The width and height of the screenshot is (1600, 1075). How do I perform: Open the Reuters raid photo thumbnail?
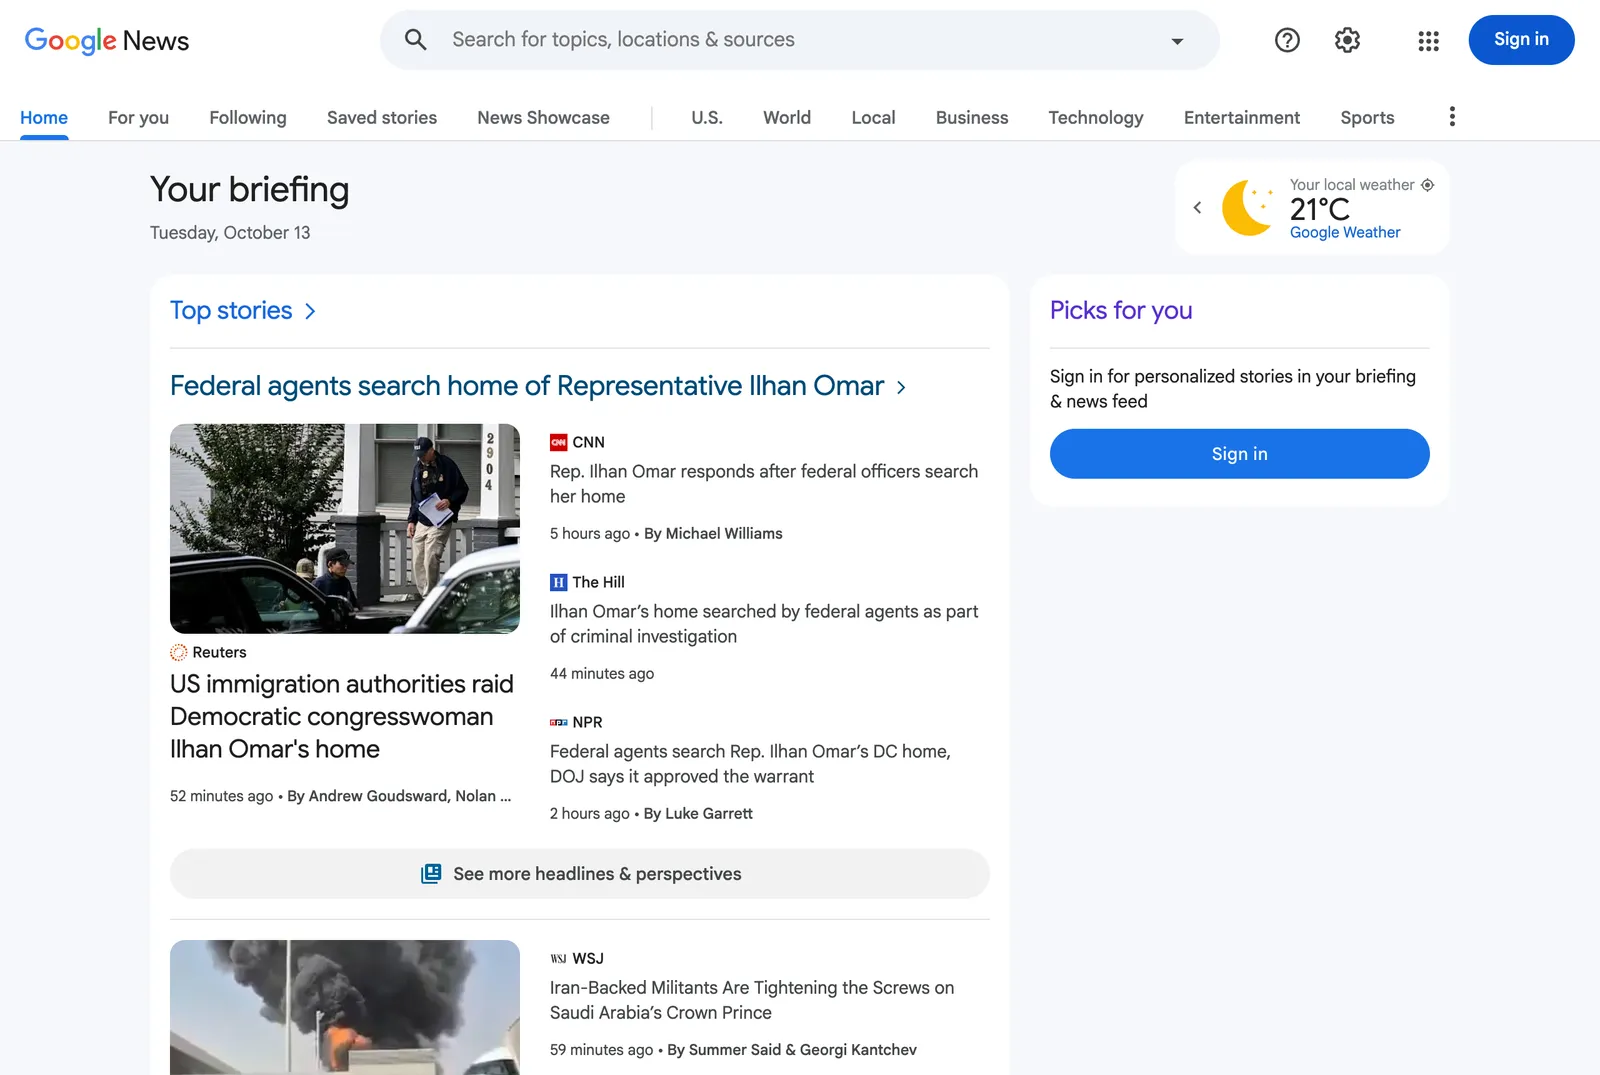tap(345, 529)
